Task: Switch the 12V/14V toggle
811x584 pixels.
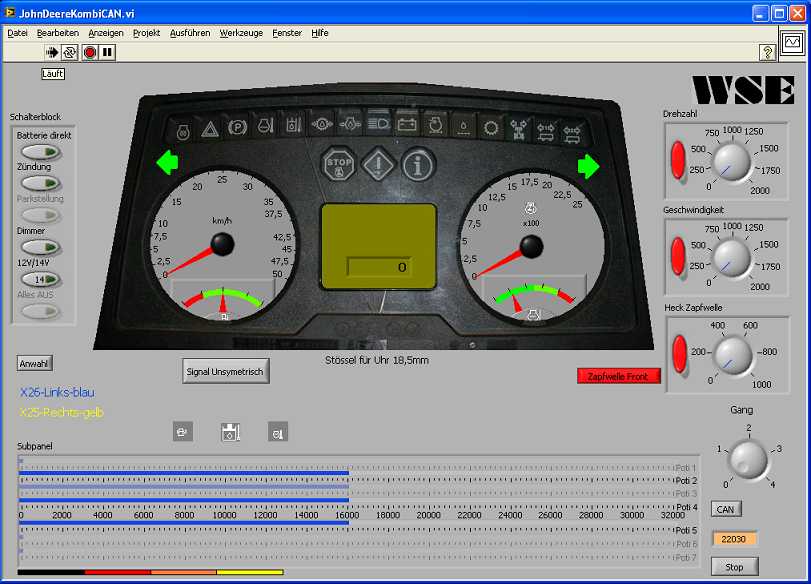Action: 41,279
